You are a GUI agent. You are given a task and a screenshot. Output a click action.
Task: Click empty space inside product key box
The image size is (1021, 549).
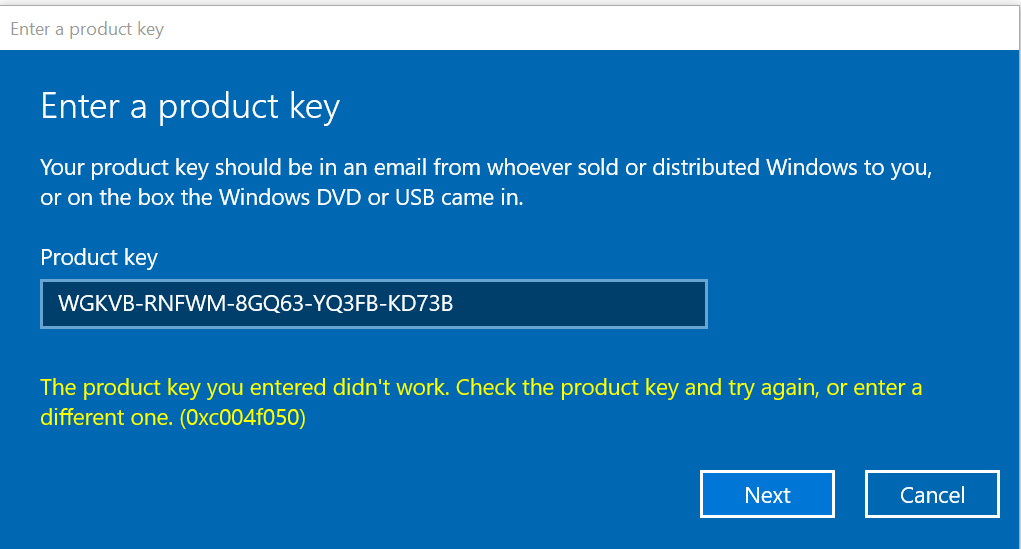580,304
